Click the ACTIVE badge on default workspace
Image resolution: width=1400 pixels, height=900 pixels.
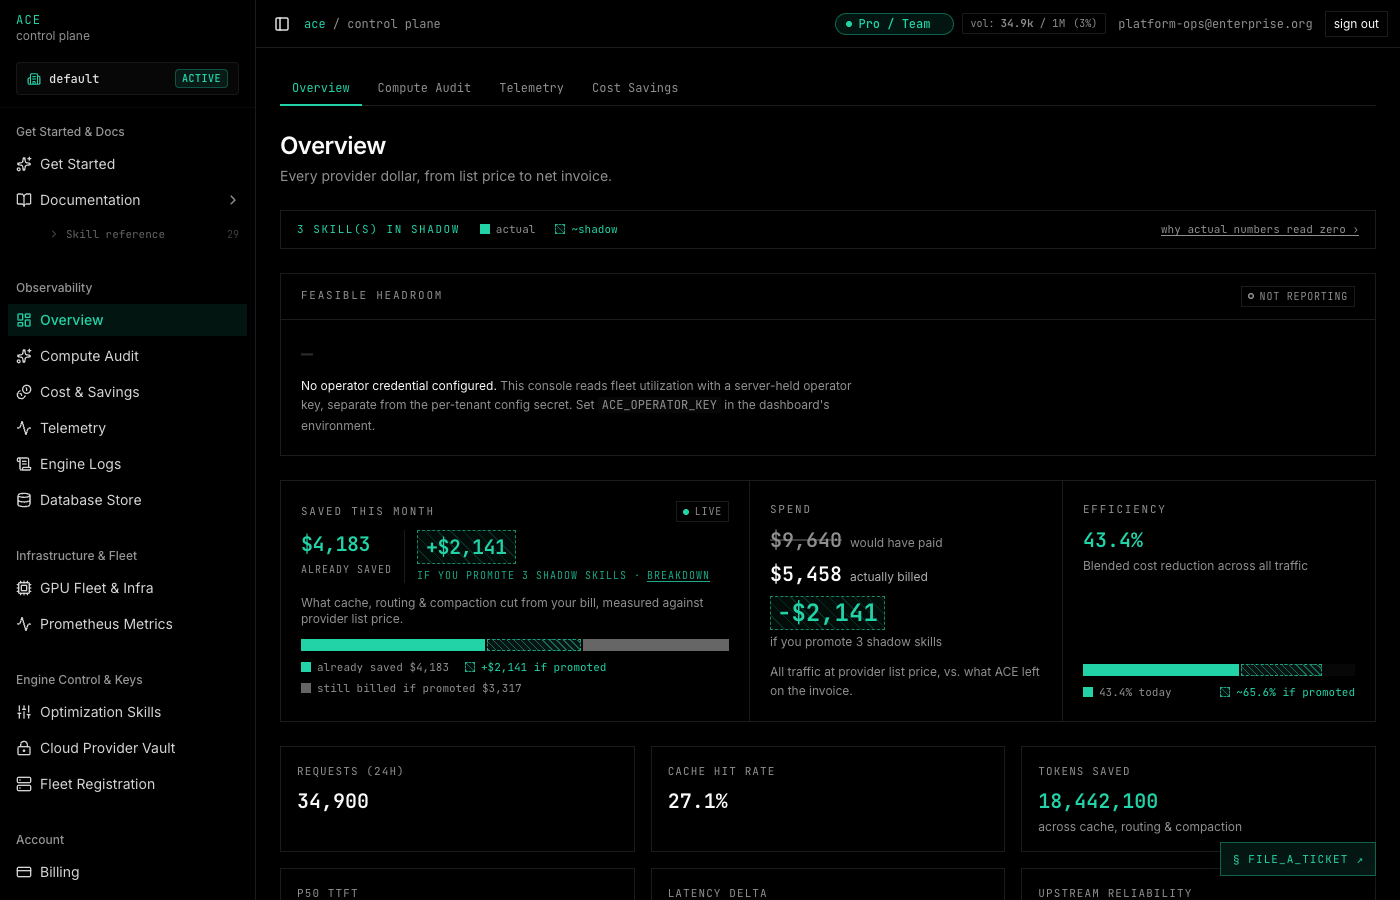coord(201,78)
